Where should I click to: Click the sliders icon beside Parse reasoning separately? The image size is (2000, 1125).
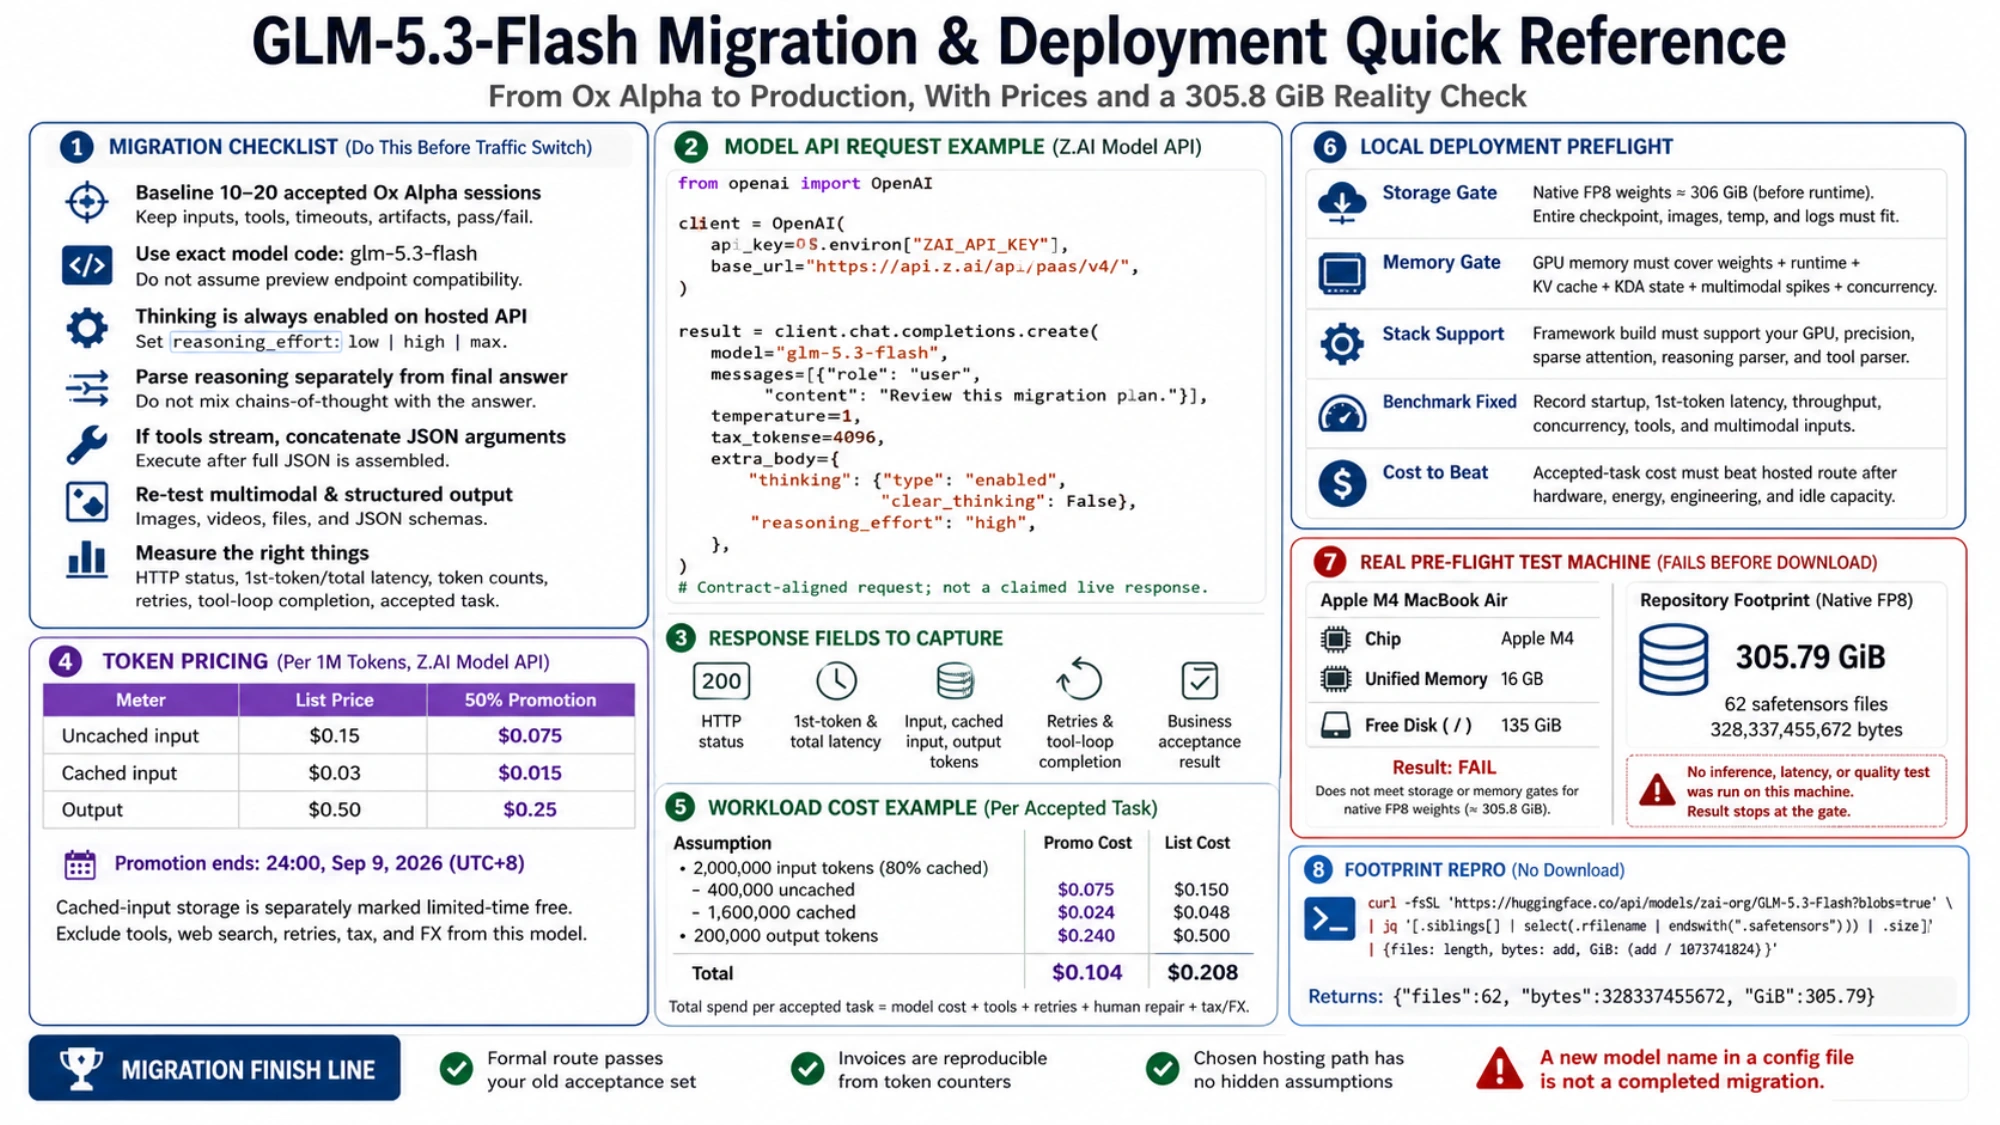coord(87,388)
